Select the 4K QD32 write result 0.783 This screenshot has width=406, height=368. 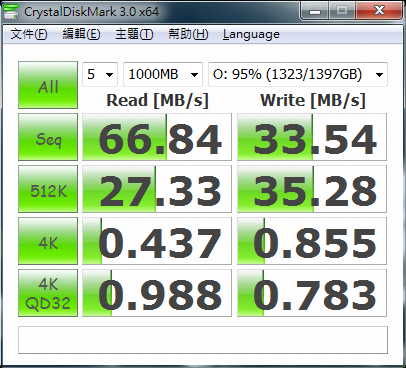pyautogui.click(x=312, y=293)
